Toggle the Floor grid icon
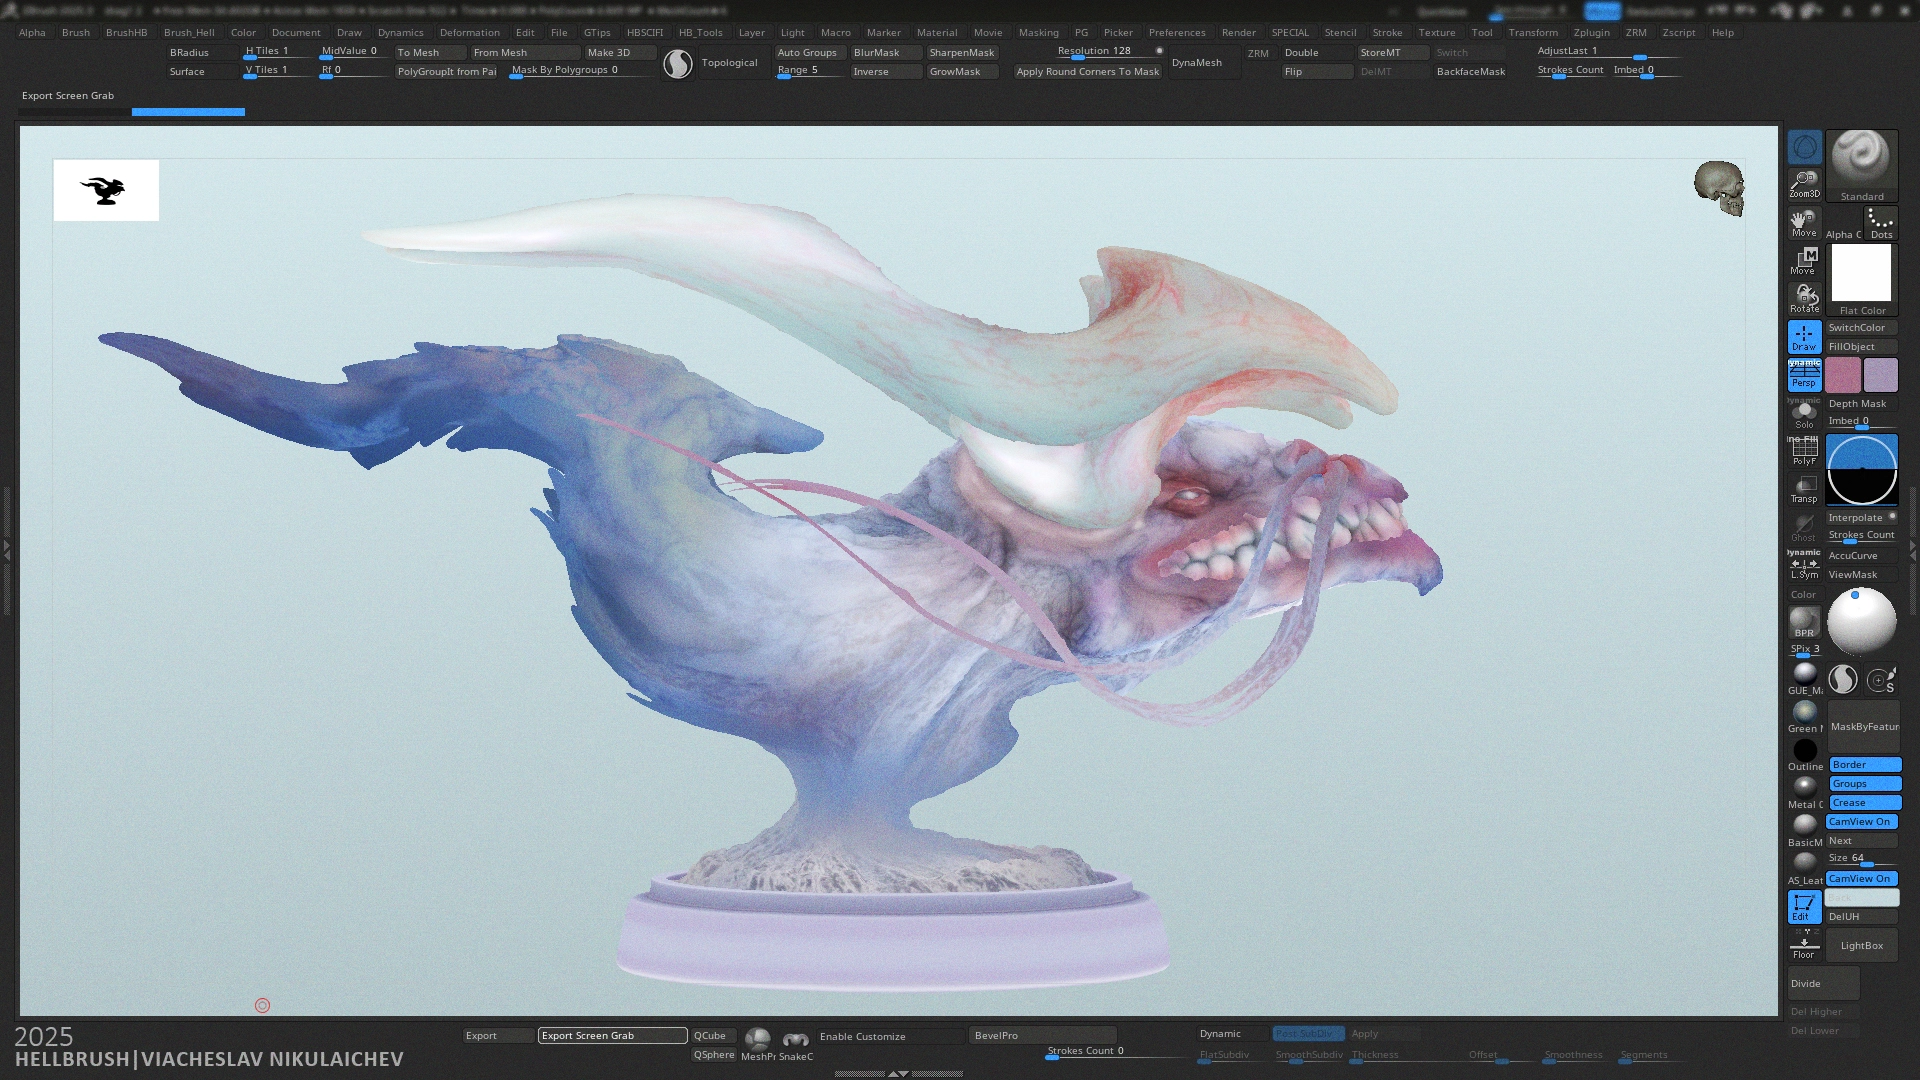 click(x=1804, y=945)
